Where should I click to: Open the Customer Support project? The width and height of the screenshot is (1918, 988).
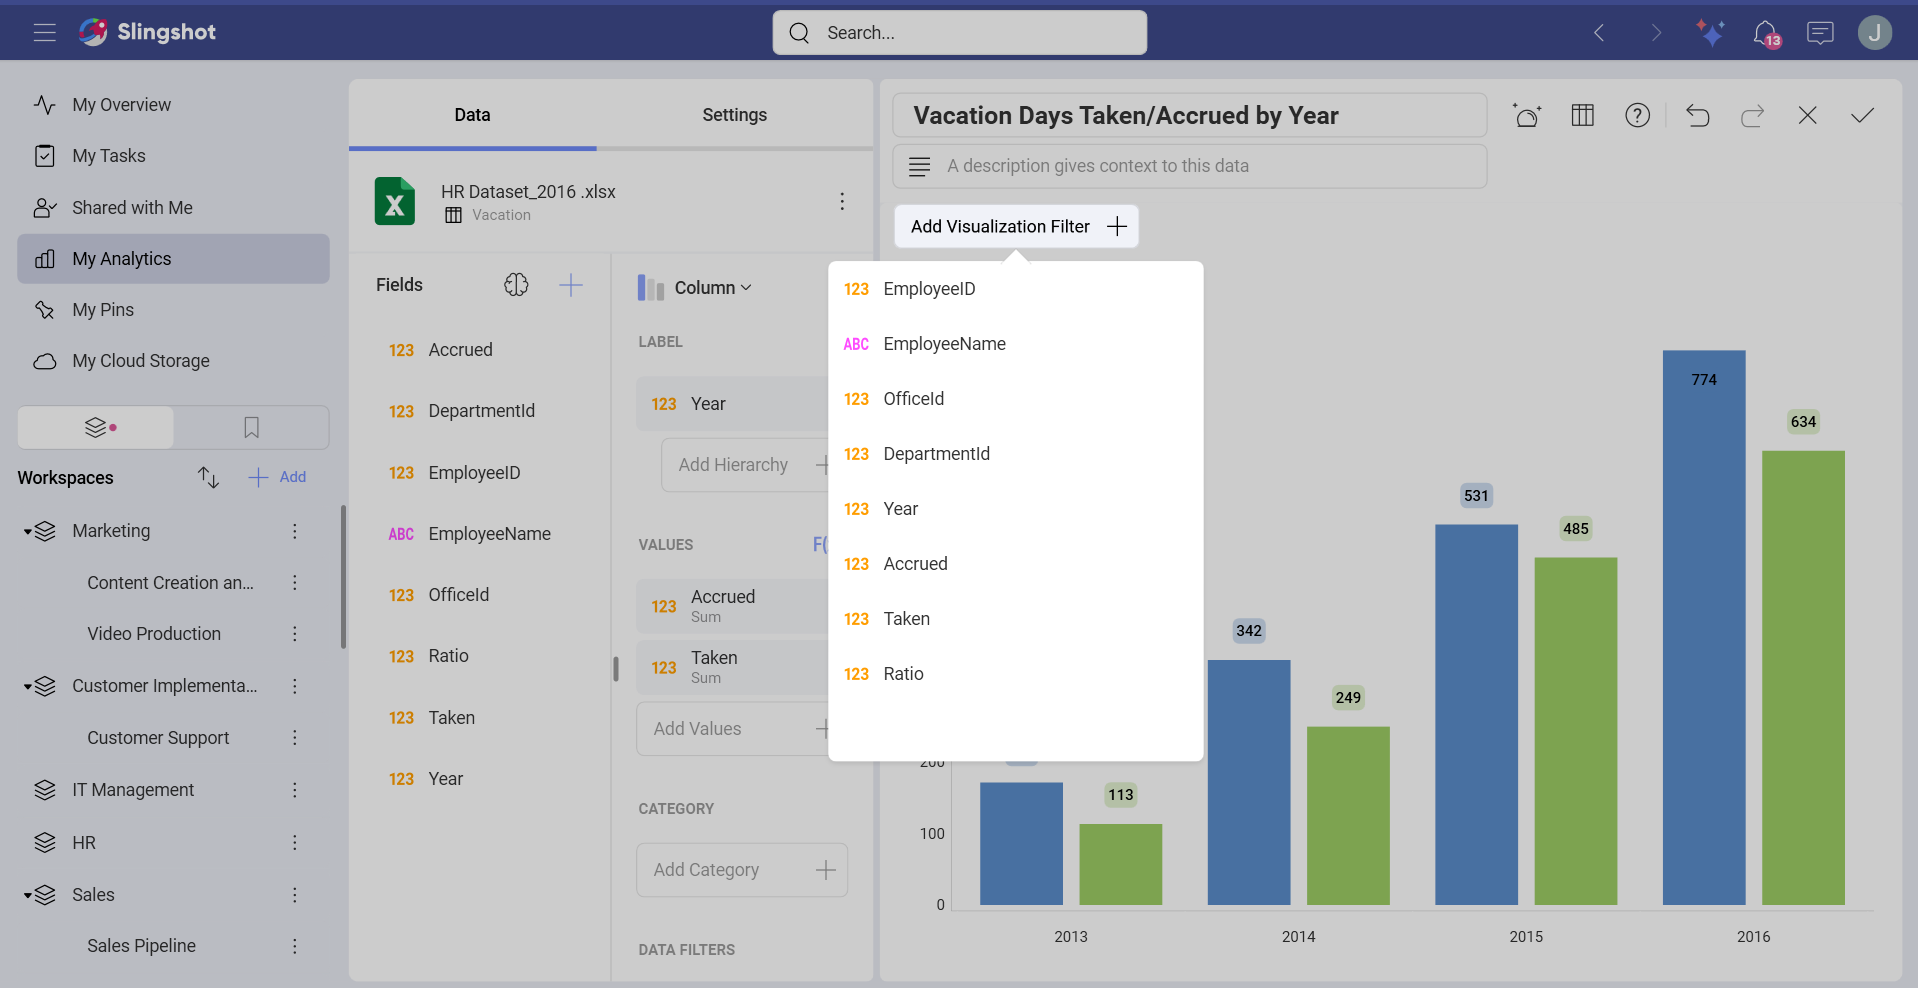coord(158,738)
